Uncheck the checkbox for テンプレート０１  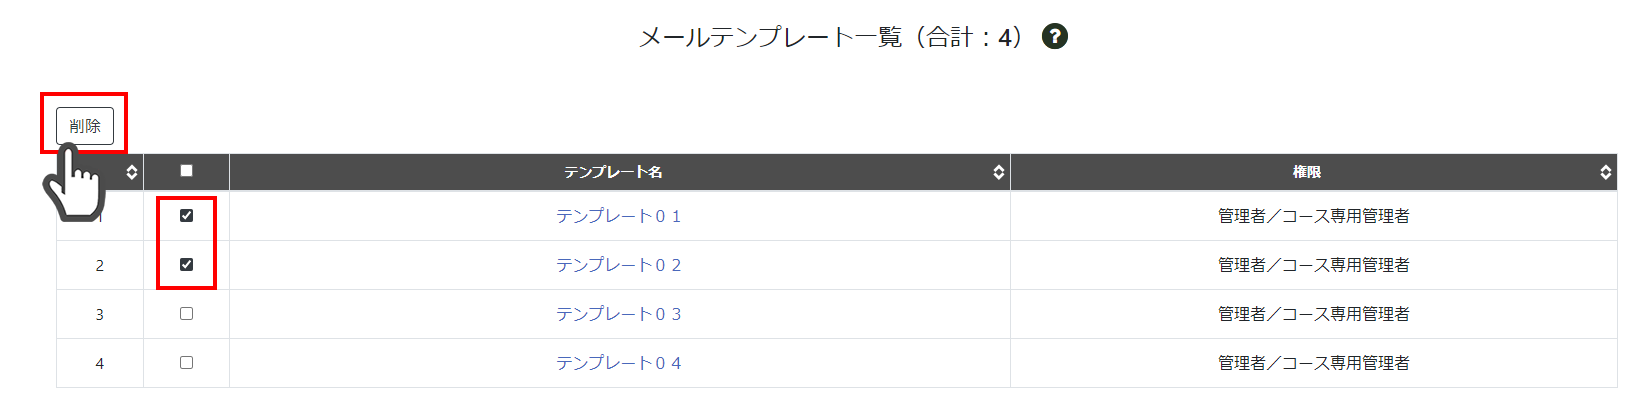(186, 215)
